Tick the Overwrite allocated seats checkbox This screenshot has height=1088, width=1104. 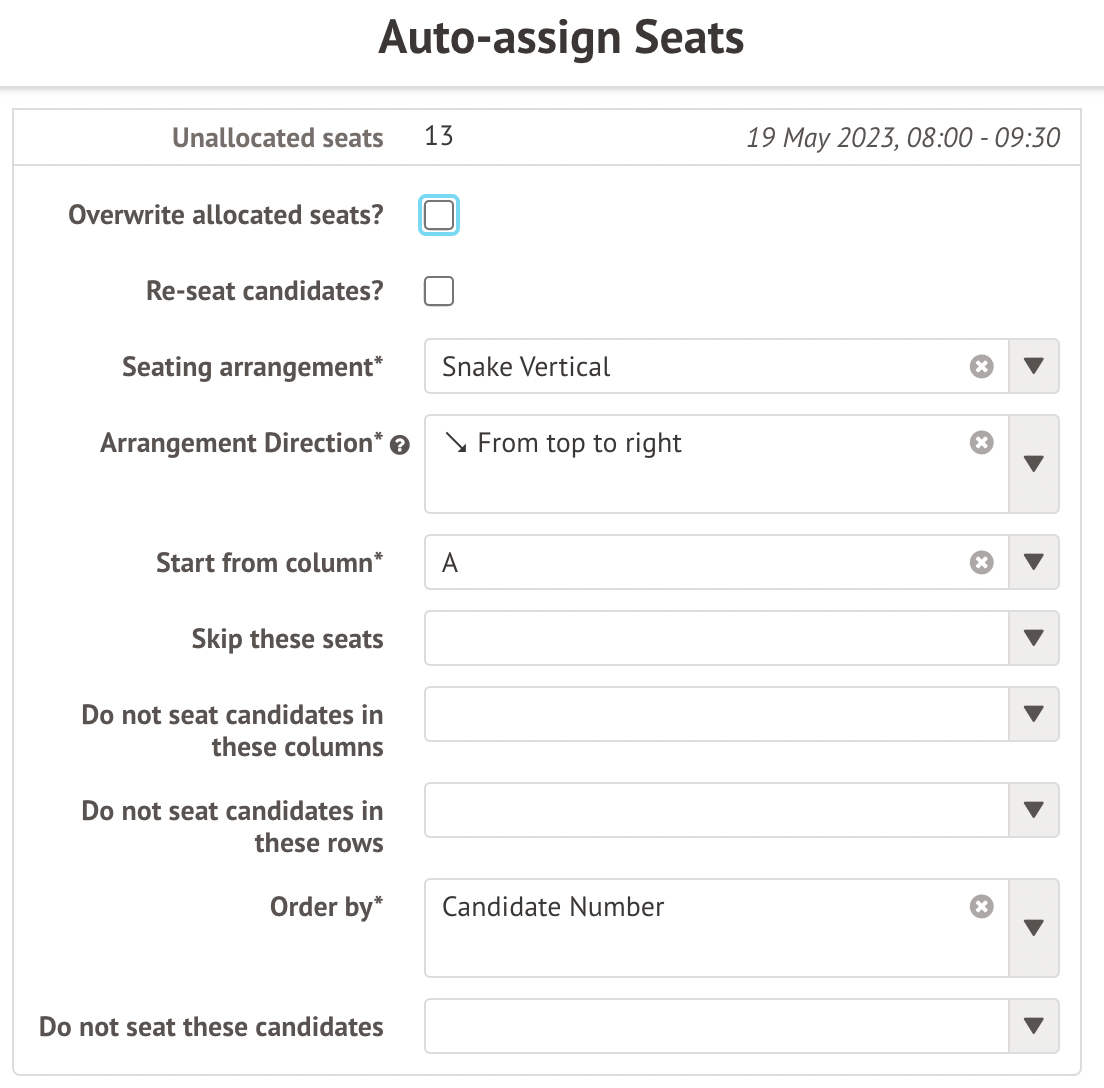point(439,215)
